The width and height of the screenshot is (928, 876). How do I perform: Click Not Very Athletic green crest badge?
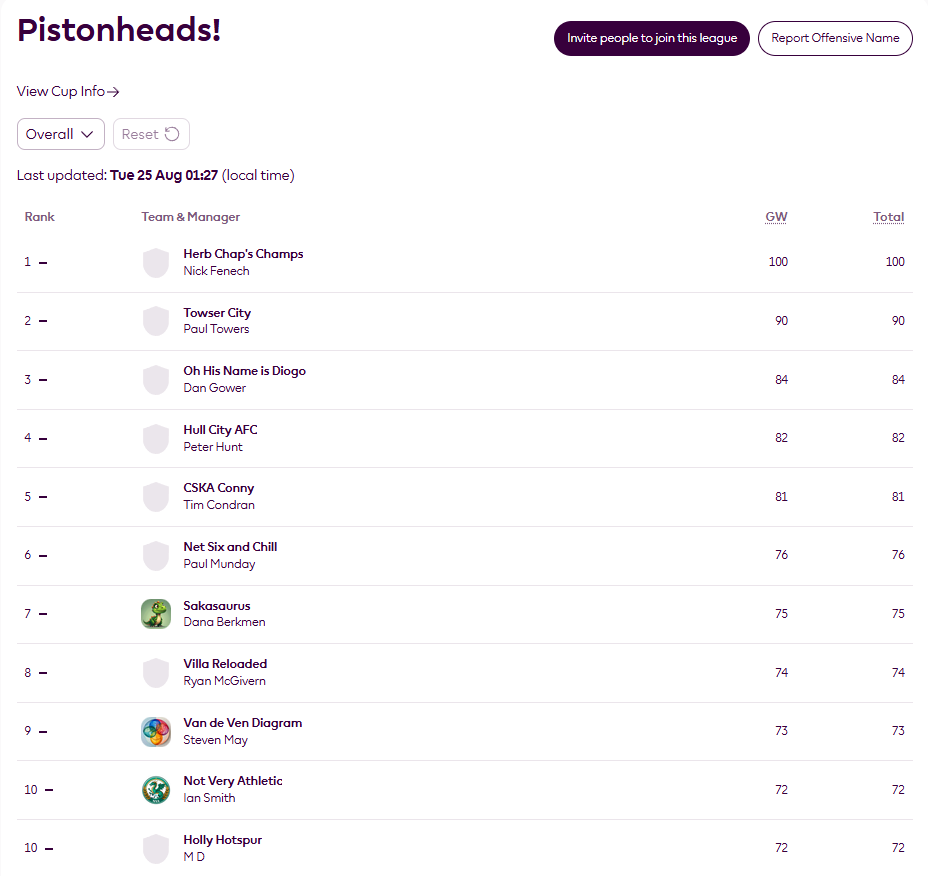click(x=156, y=790)
